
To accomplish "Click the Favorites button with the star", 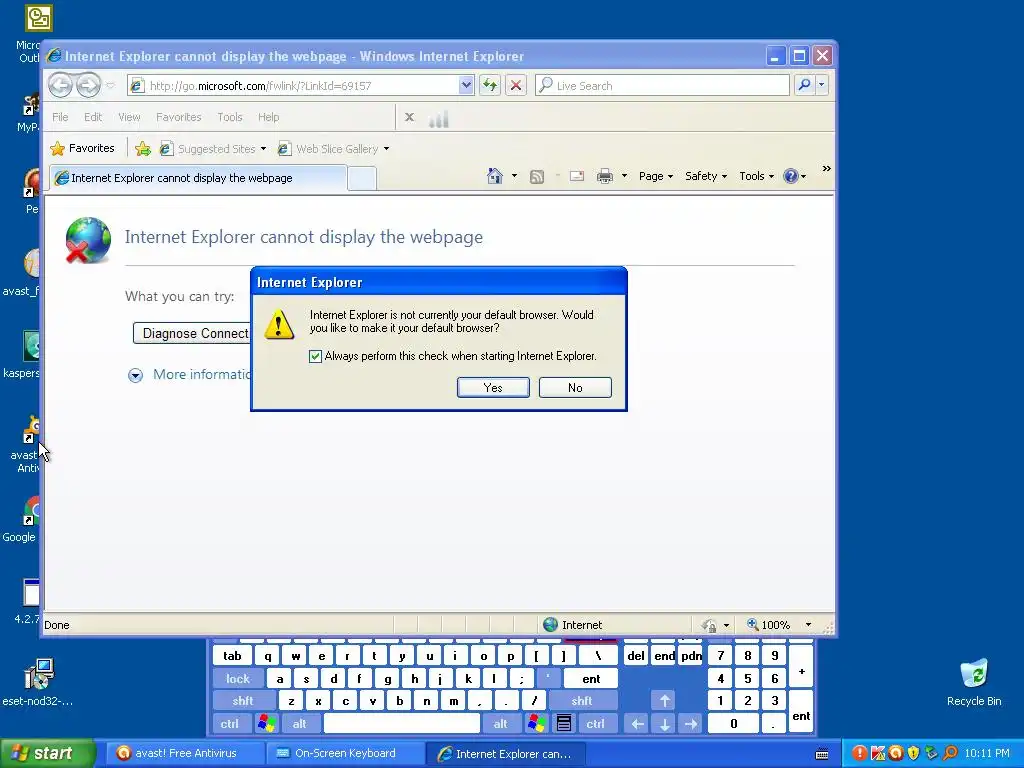I will [x=83, y=148].
